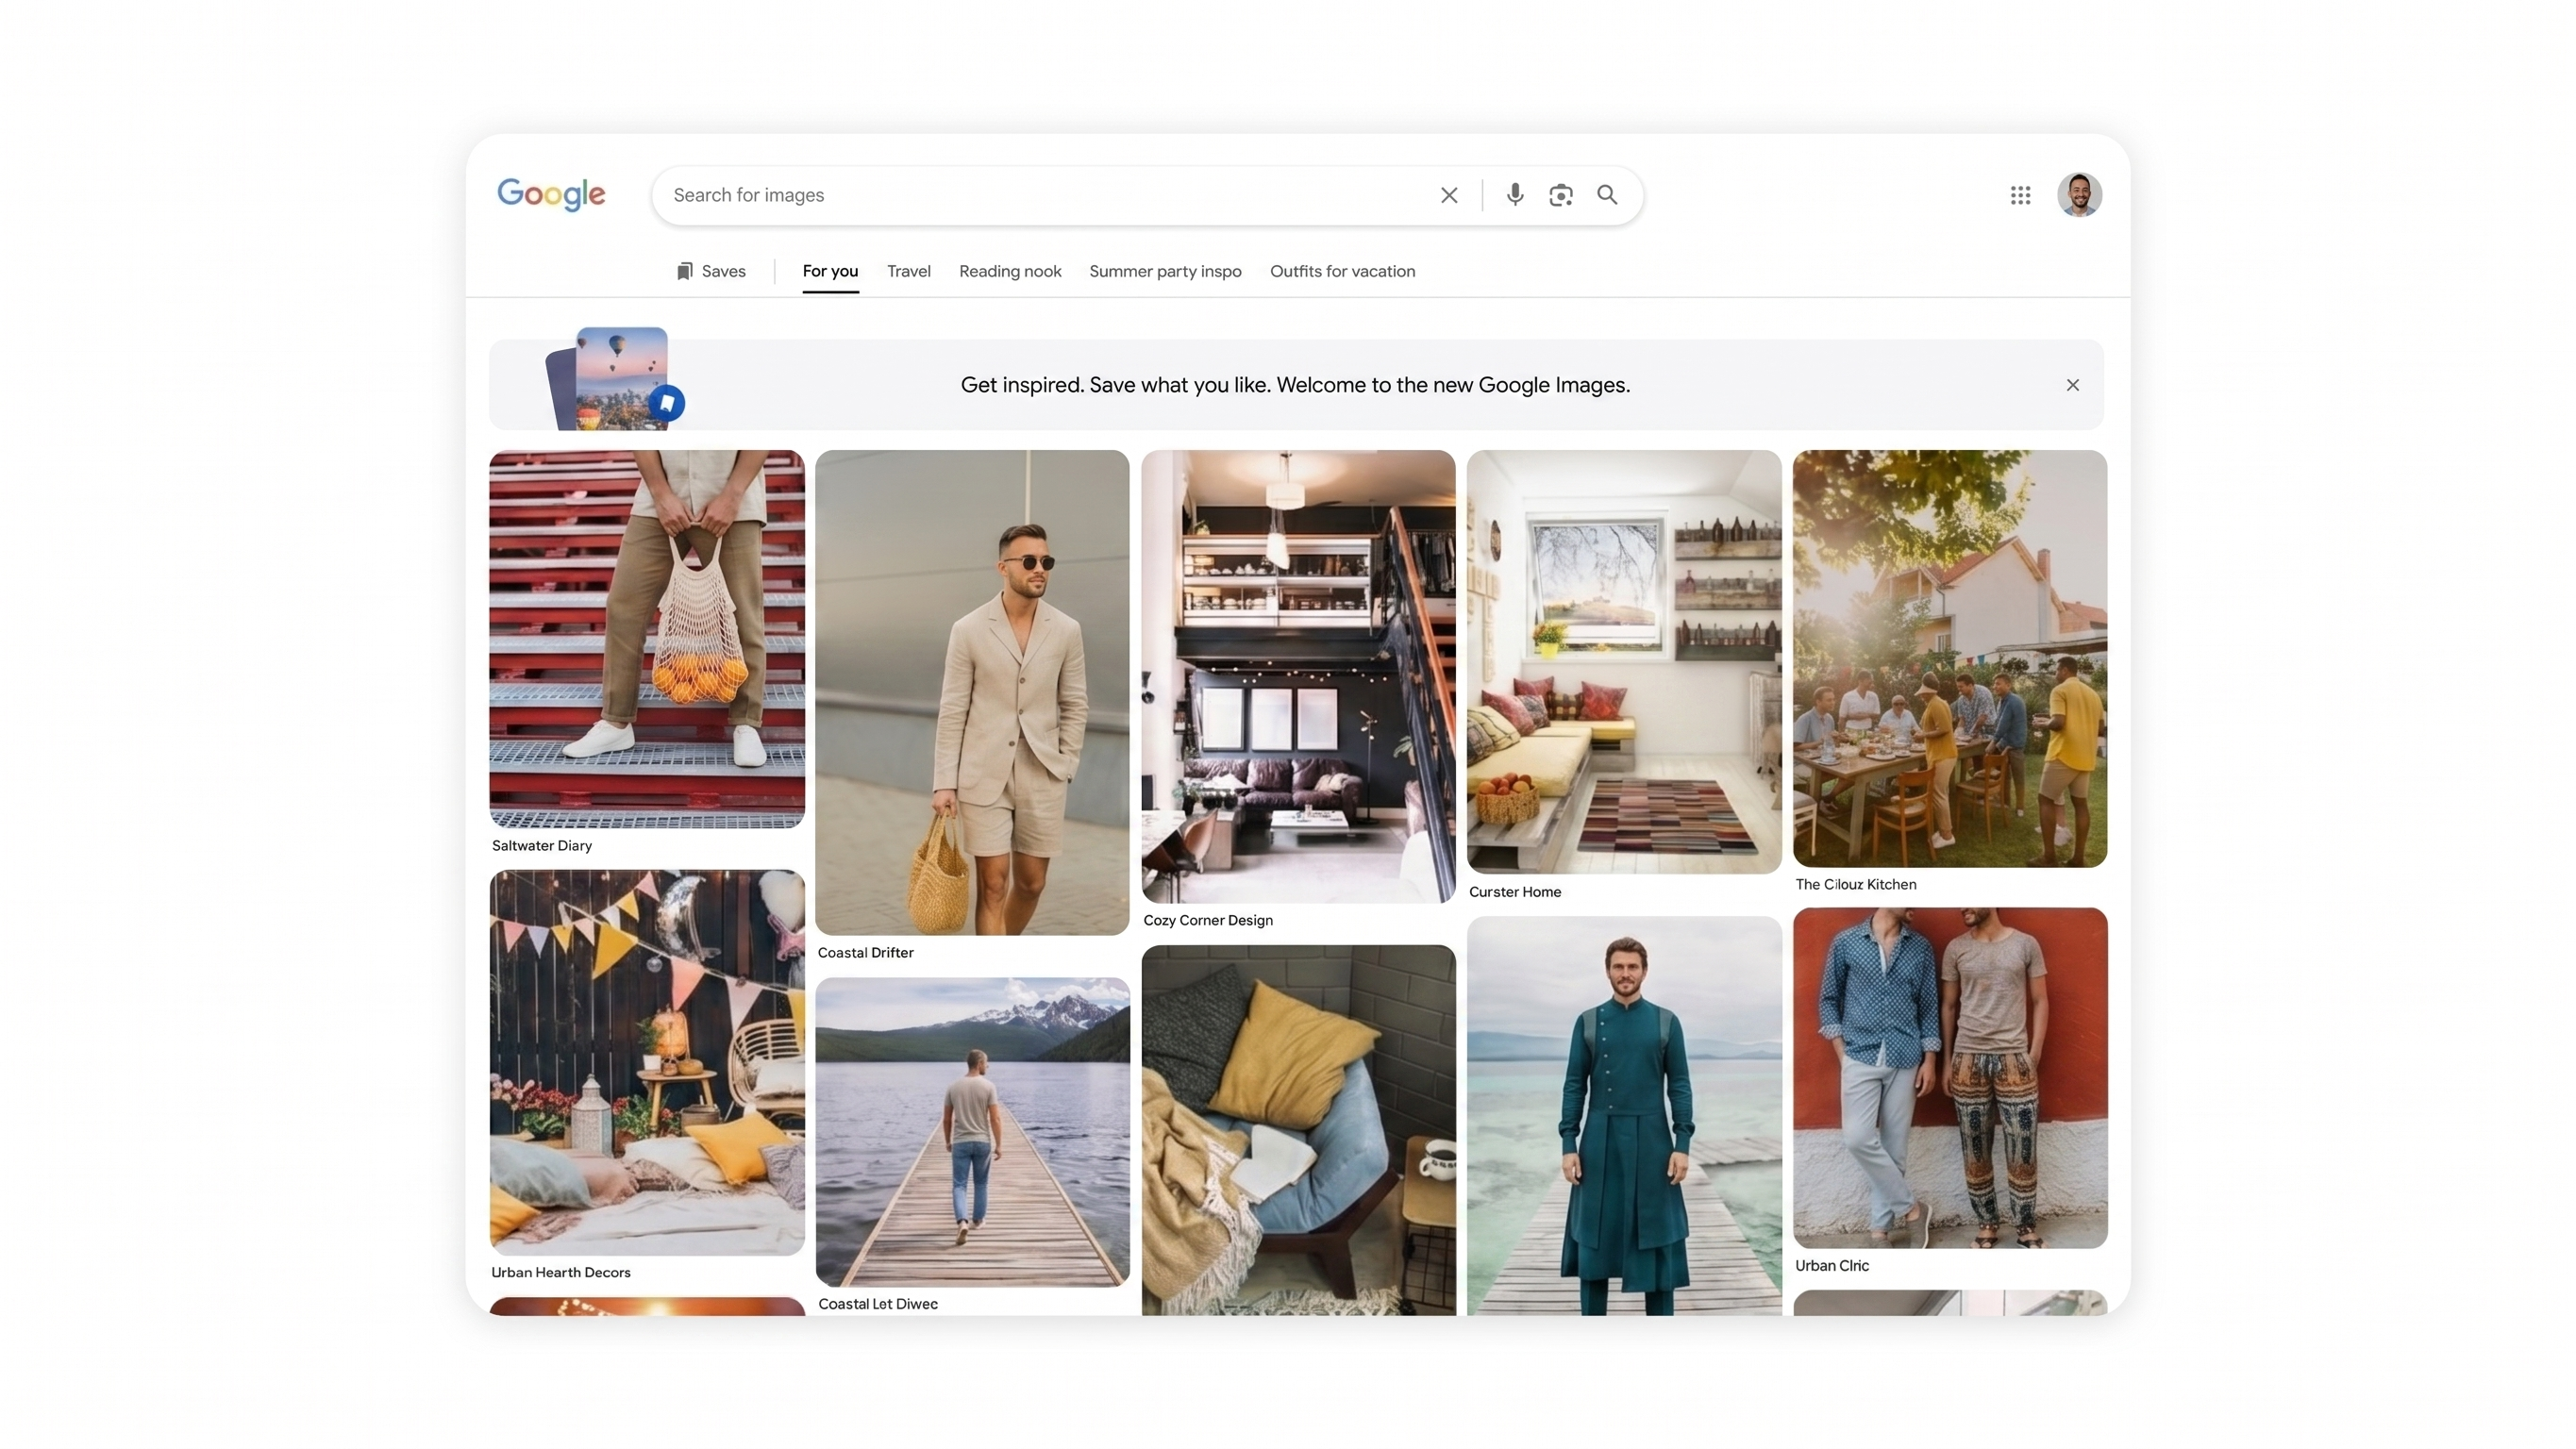
Task: Open the Coastal Drifter suit photo
Action: [x=972, y=692]
